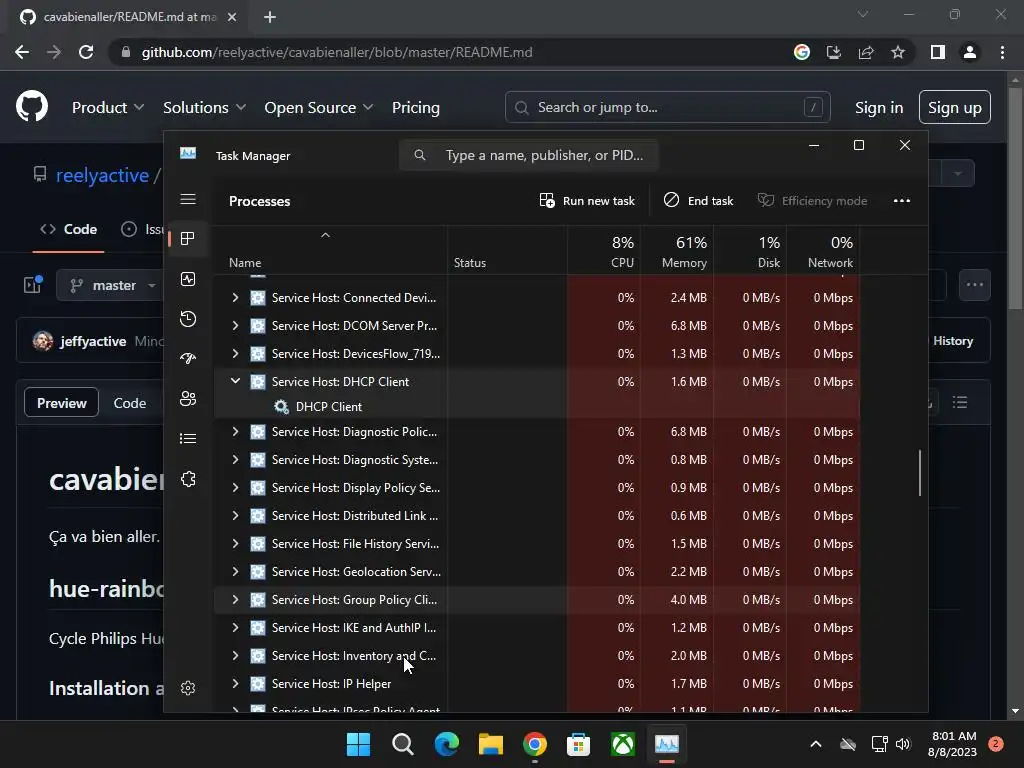Open the App history sidebar icon

pos(188,319)
